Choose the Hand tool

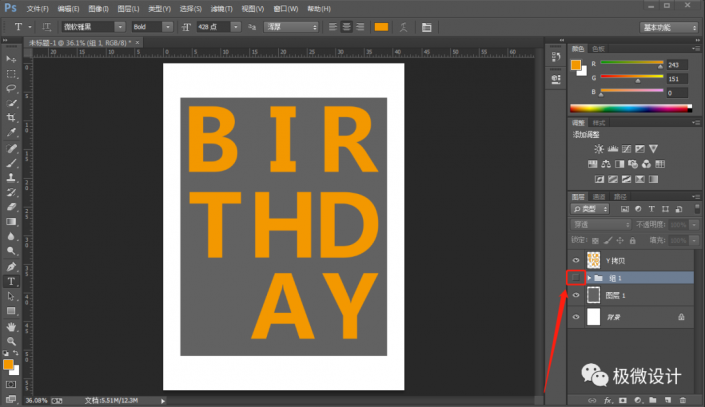[11, 326]
